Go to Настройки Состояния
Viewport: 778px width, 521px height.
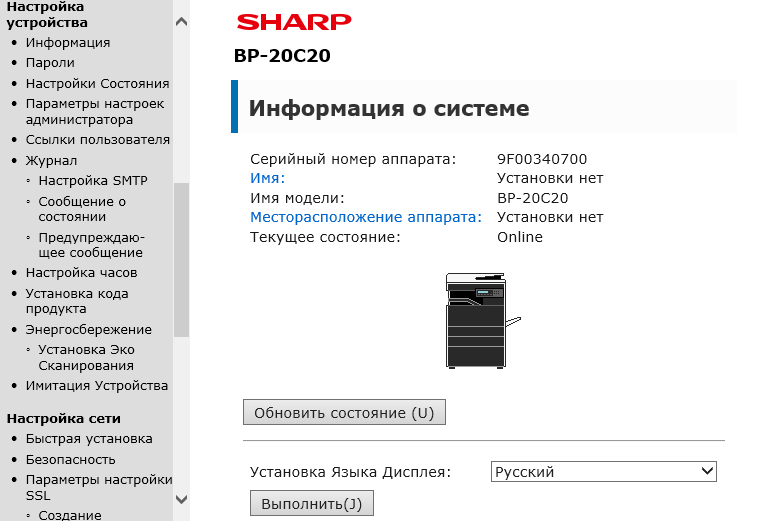click(98, 83)
